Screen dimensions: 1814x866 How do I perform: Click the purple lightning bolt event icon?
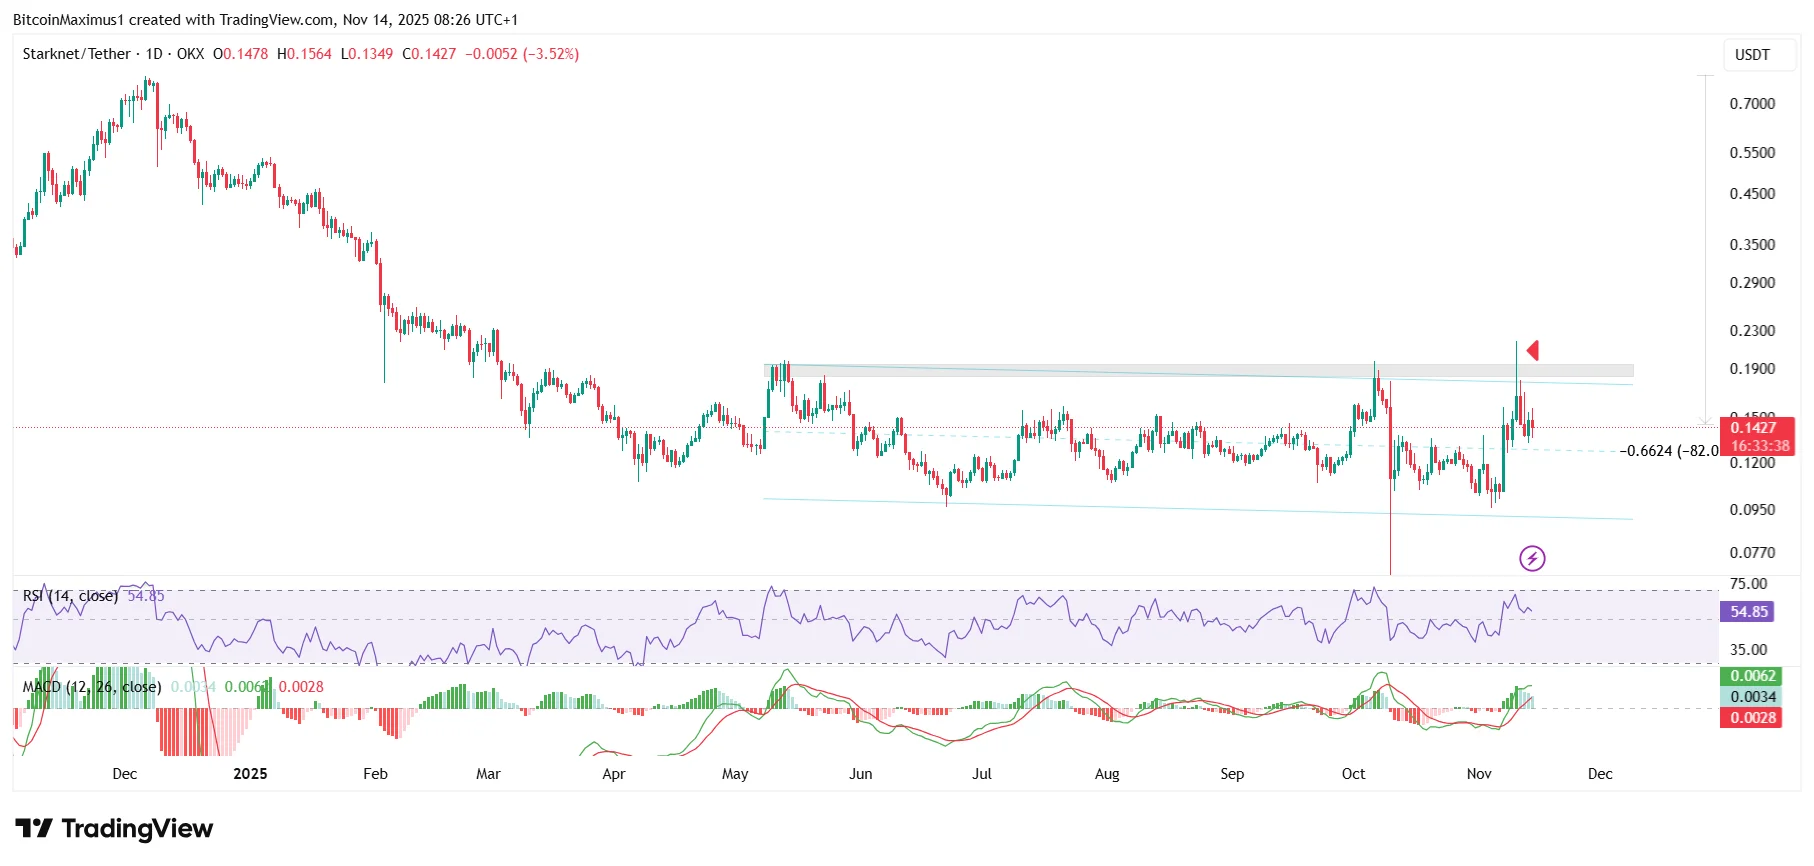(1532, 558)
